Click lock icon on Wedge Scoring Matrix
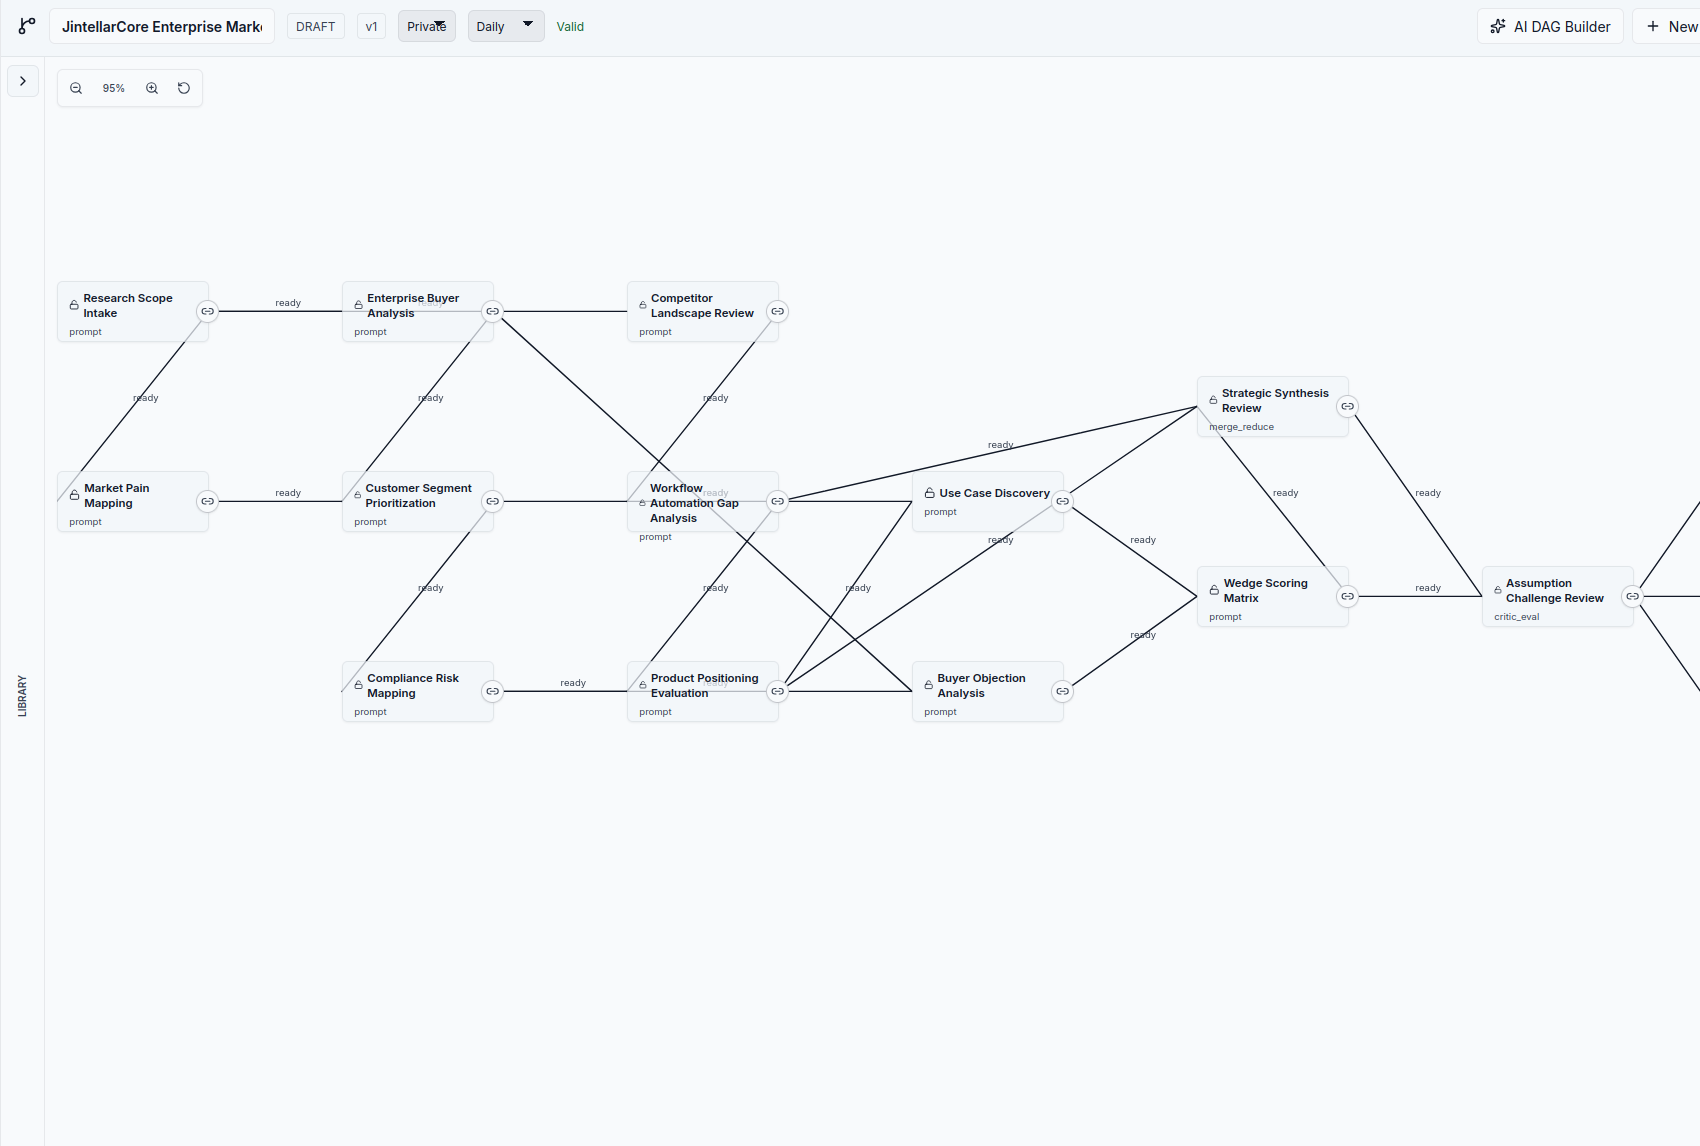 [x=1214, y=590]
